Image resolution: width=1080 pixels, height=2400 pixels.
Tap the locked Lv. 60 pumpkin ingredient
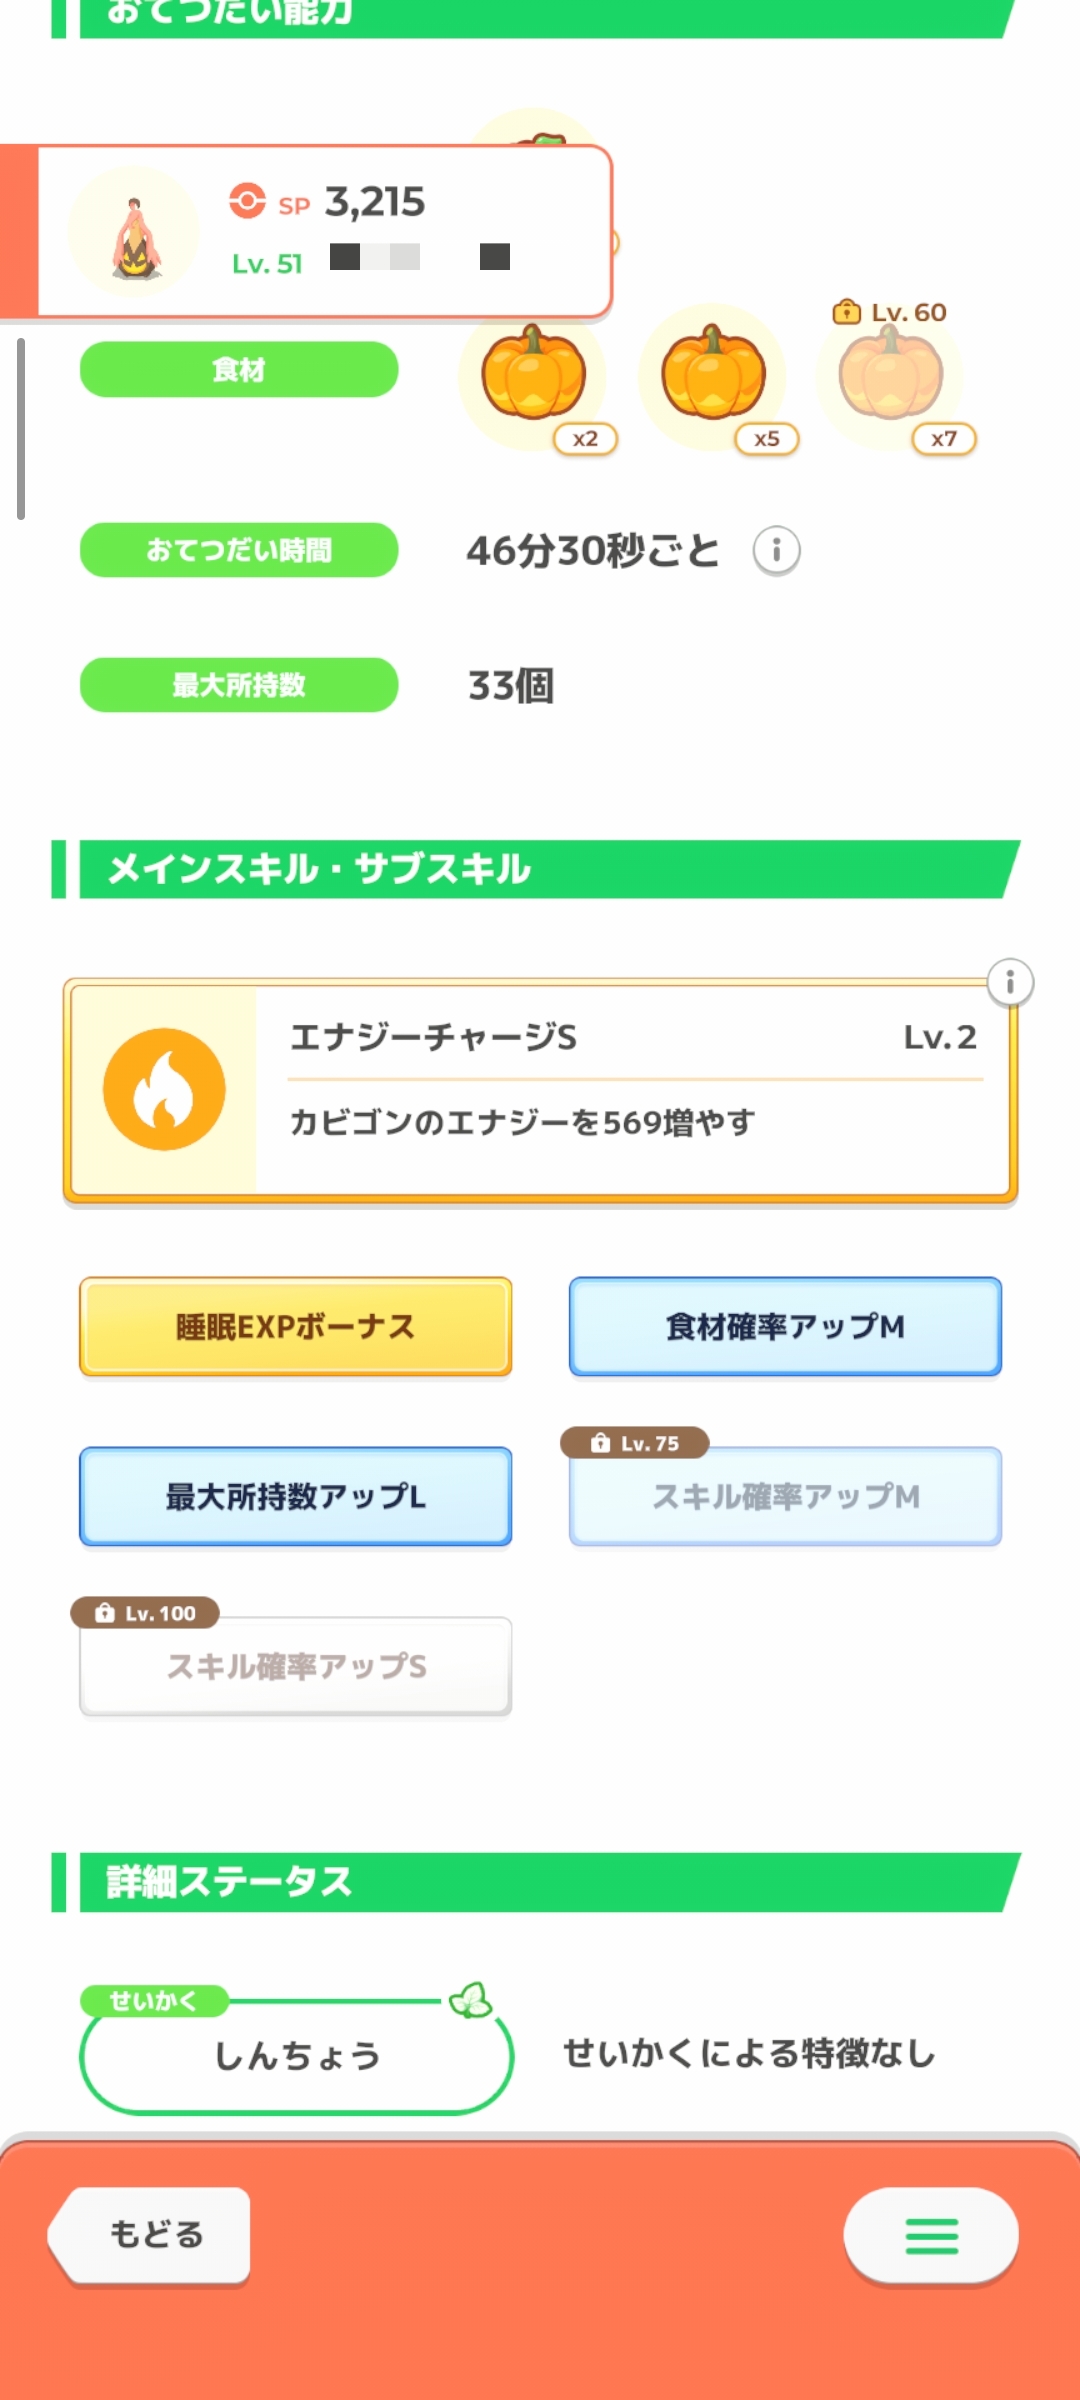890,376
